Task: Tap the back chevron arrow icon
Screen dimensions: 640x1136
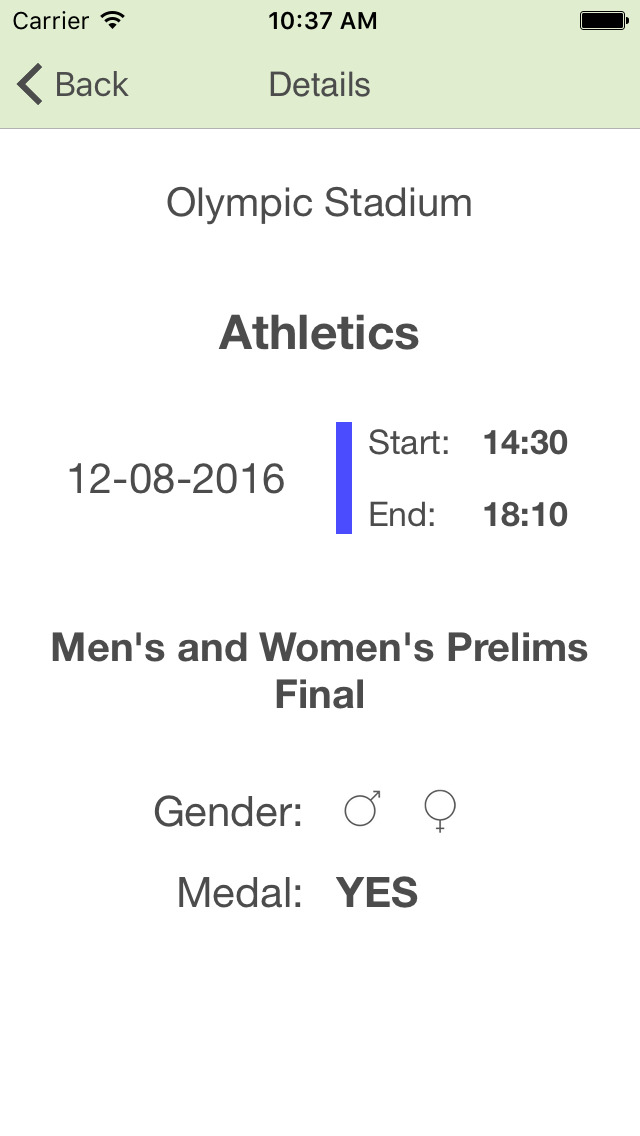Action: (28, 84)
